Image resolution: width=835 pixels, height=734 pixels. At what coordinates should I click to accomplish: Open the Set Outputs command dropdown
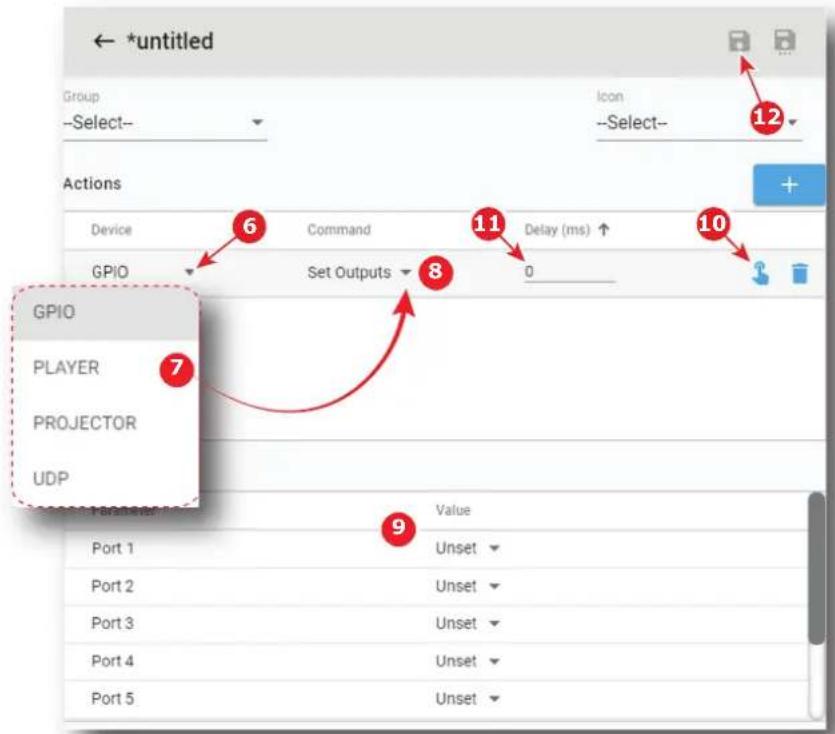pos(359,272)
